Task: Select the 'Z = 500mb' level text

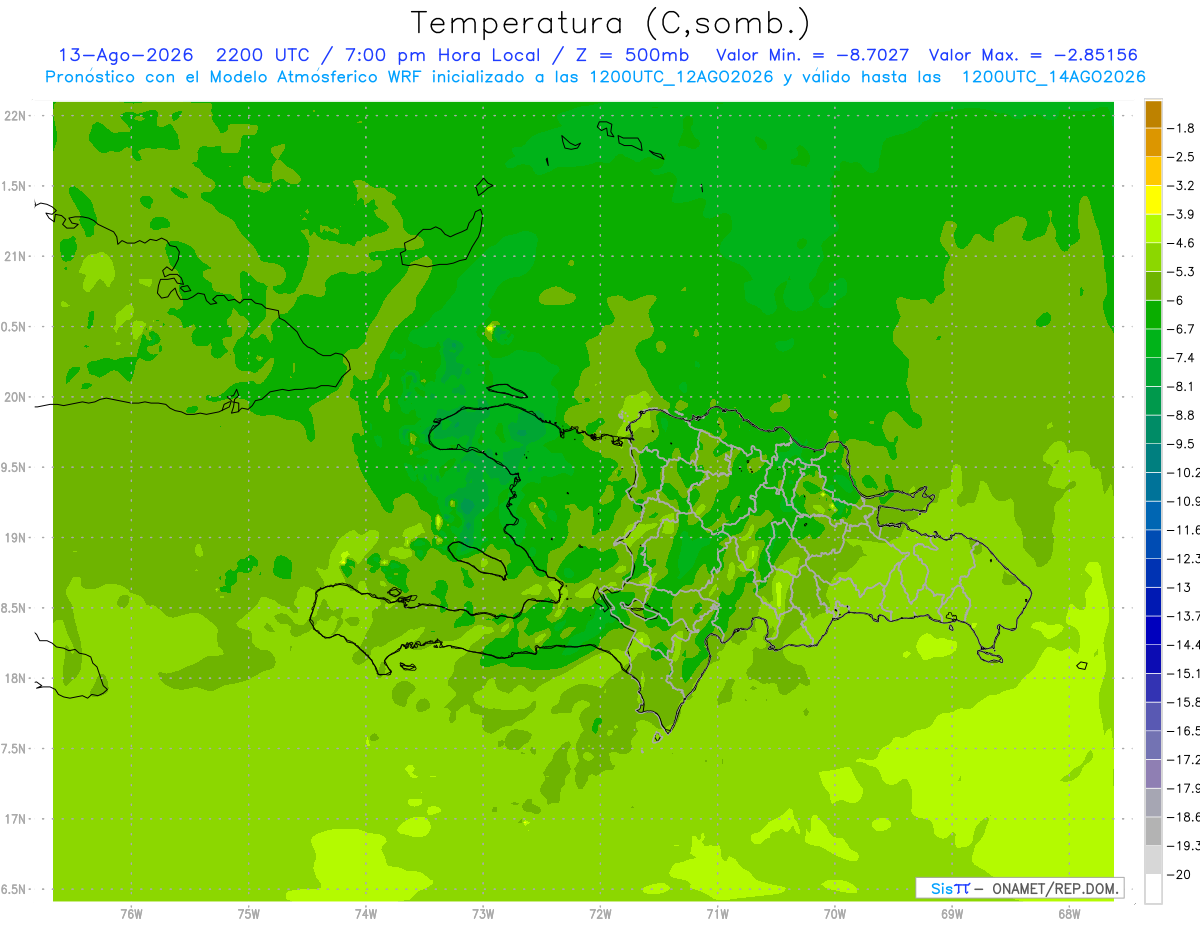Action: click(x=633, y=55)
